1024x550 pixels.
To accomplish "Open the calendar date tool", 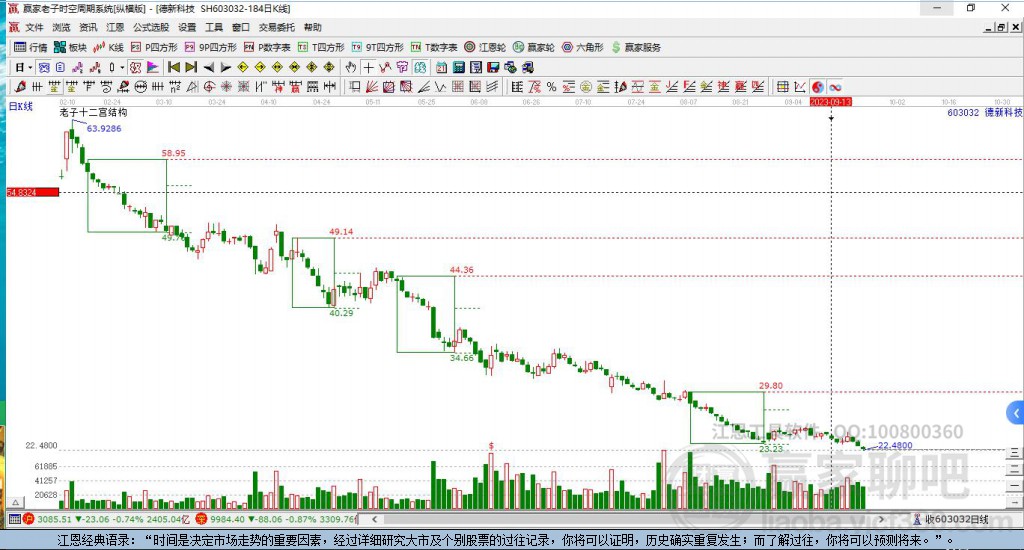I will [441, 67].
